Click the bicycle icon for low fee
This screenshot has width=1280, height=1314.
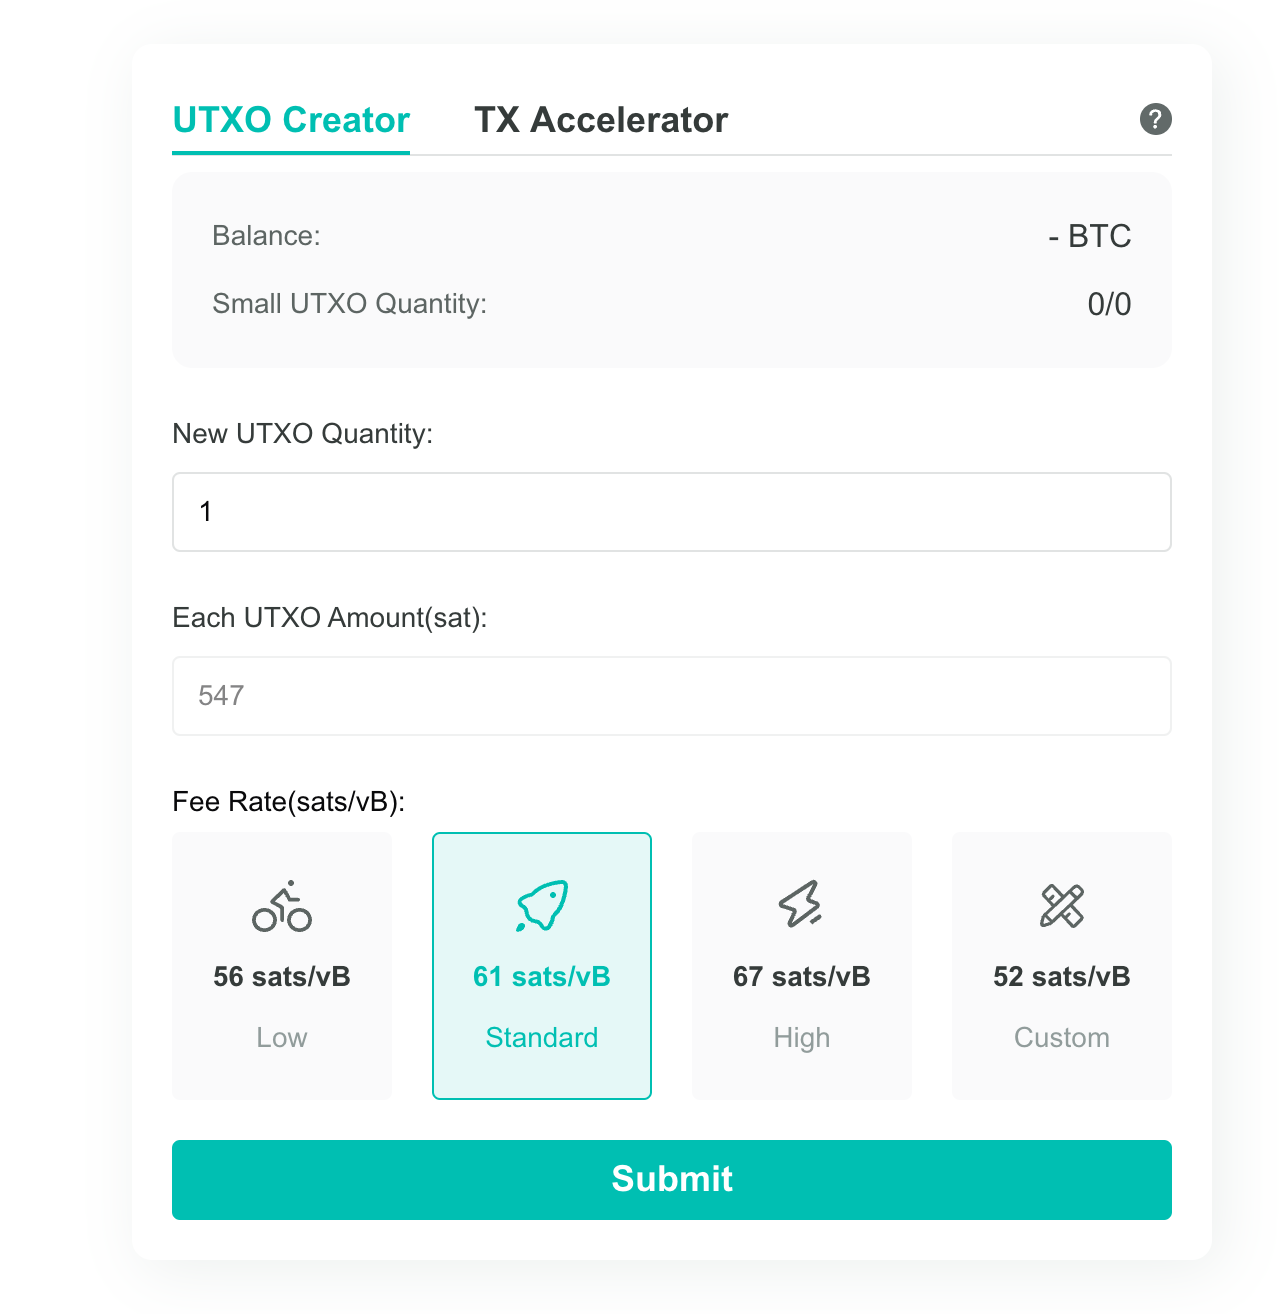tap(282, 906)
